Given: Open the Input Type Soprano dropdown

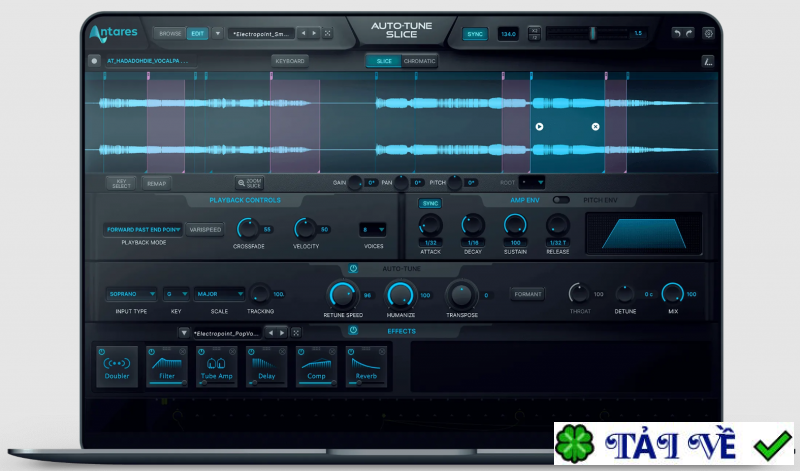Looking at the screenshot, I should tap(131, 294).
